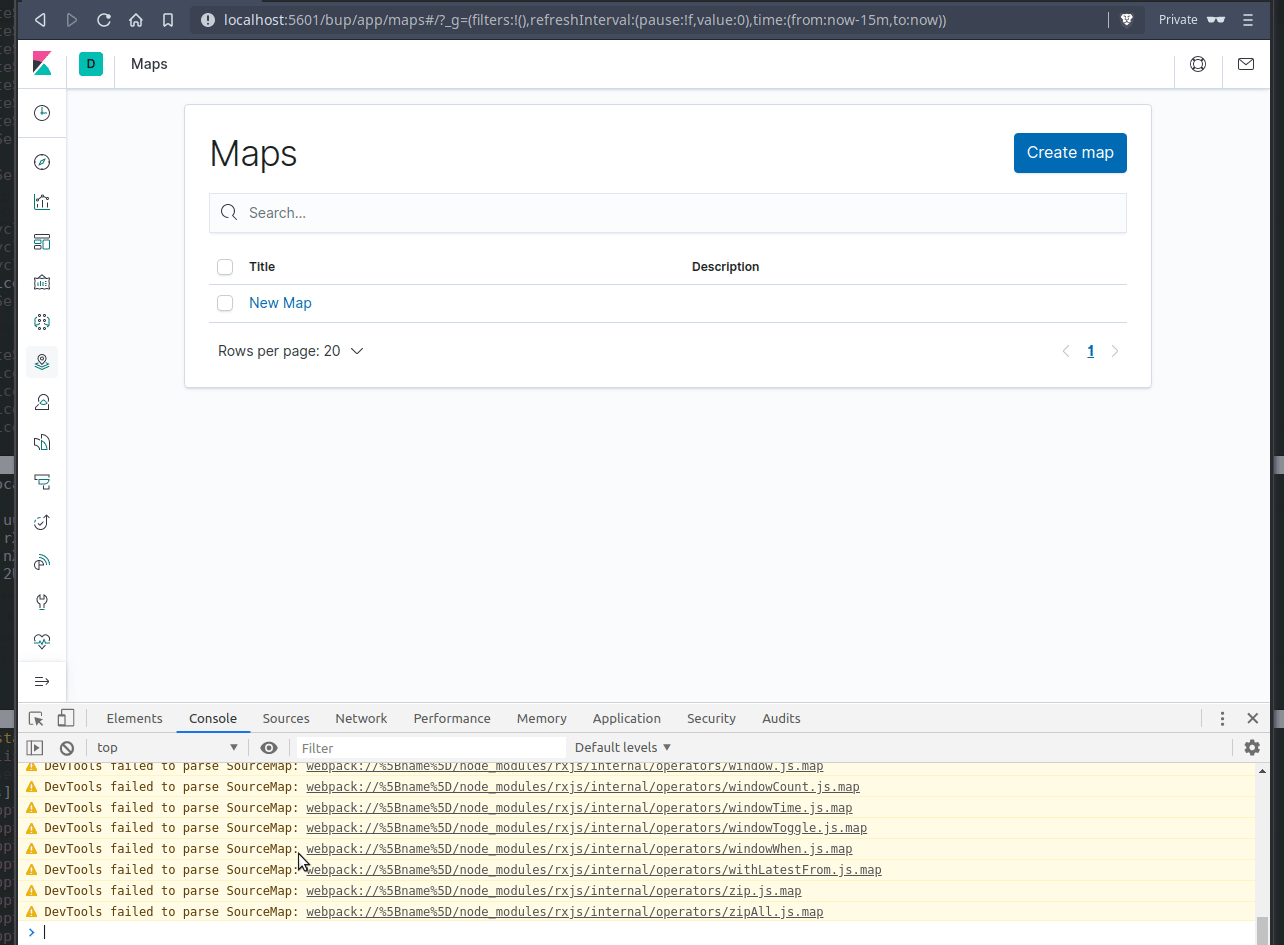1284x945 pixels.
Task: Switch to the Elements tab
Action: [x=134, y=718]
